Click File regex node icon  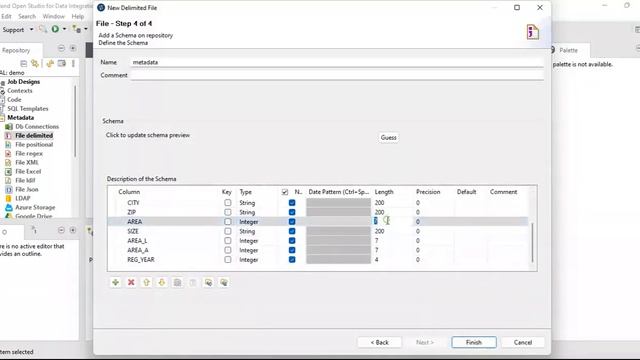(x=8, y=153)
